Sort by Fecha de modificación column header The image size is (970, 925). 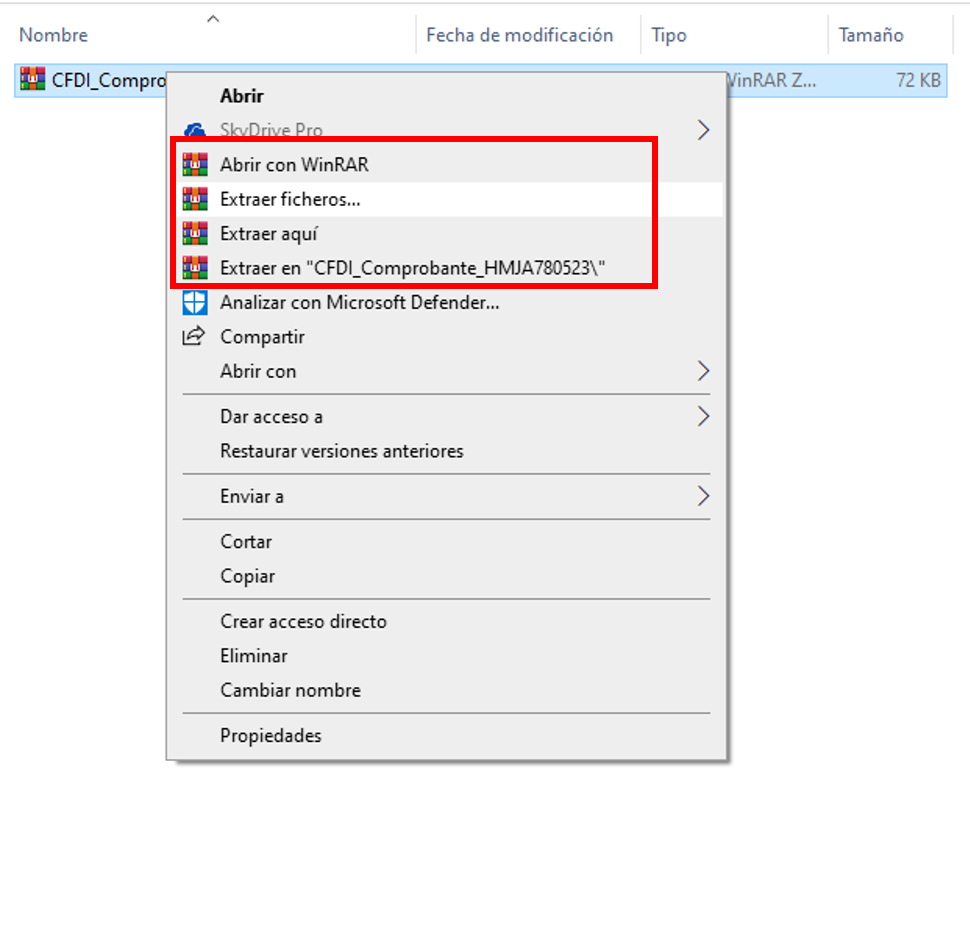point(519,35)
